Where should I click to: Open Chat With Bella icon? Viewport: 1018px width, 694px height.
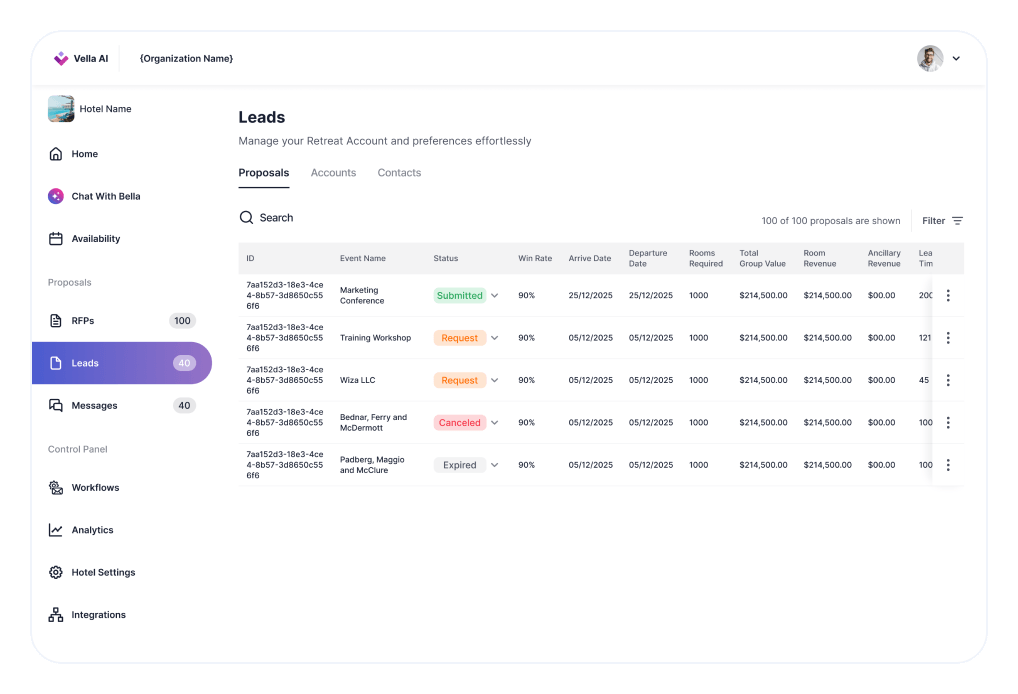[56, 196]
